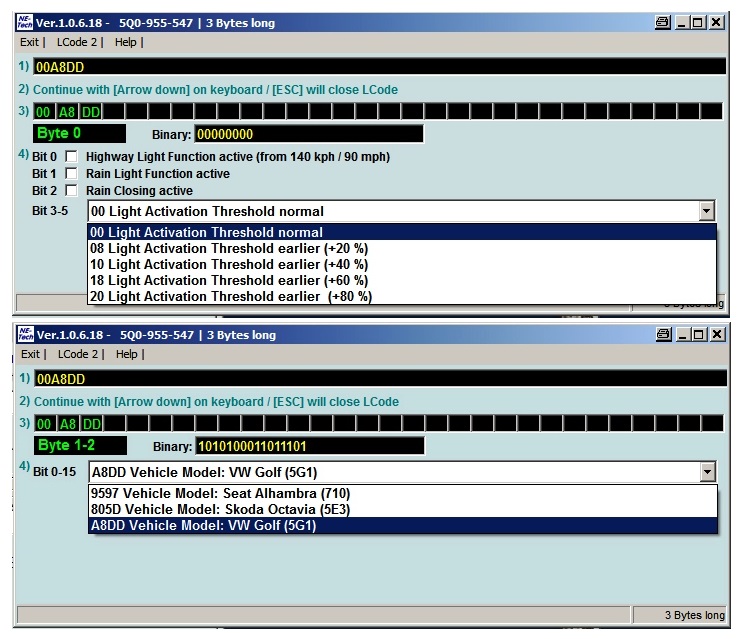Image resolution: width=740 pixels, height=639 pixels.
Task: Tick the Rain Light Function active checkbox
Action: [x=71, y=174]
